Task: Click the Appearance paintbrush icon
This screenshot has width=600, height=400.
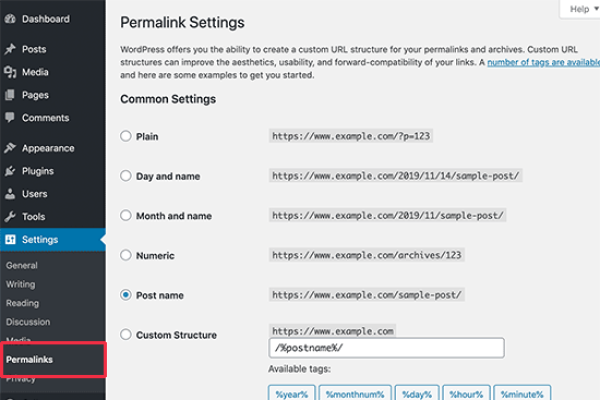Action: point(10,148)
